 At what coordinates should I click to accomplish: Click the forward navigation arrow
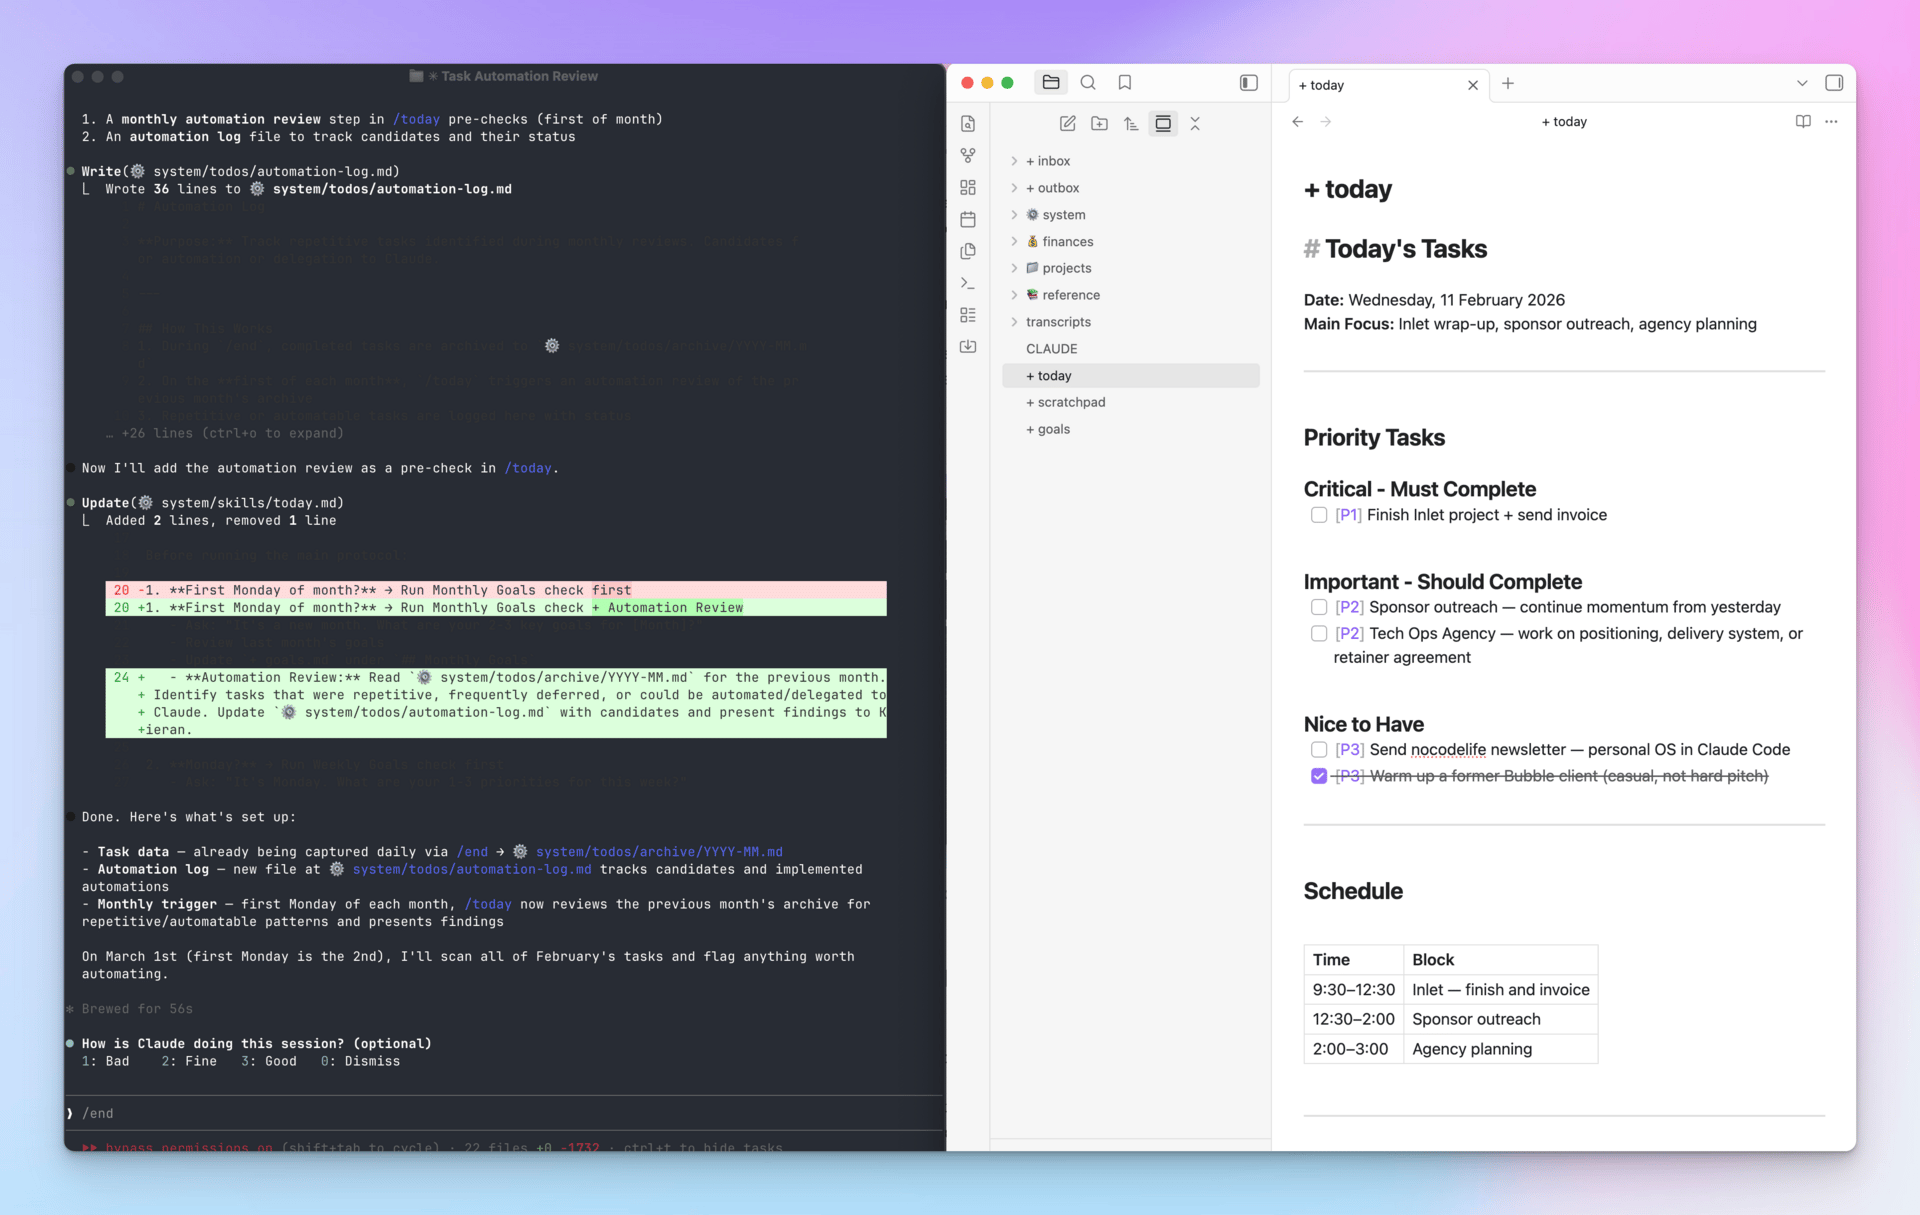point(1326,121)
